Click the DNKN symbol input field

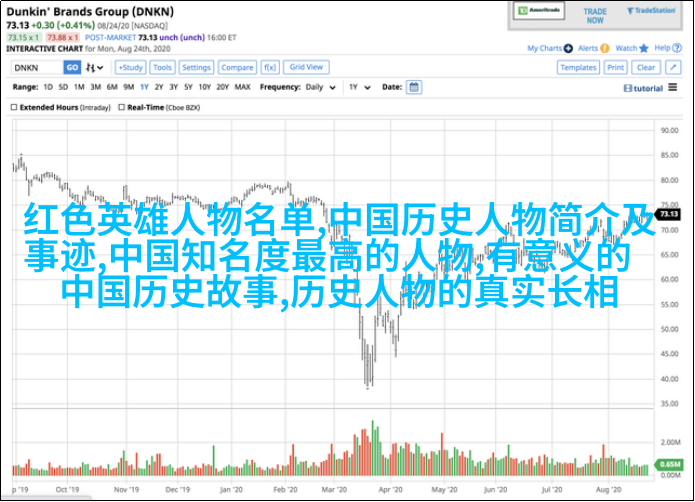37,68
